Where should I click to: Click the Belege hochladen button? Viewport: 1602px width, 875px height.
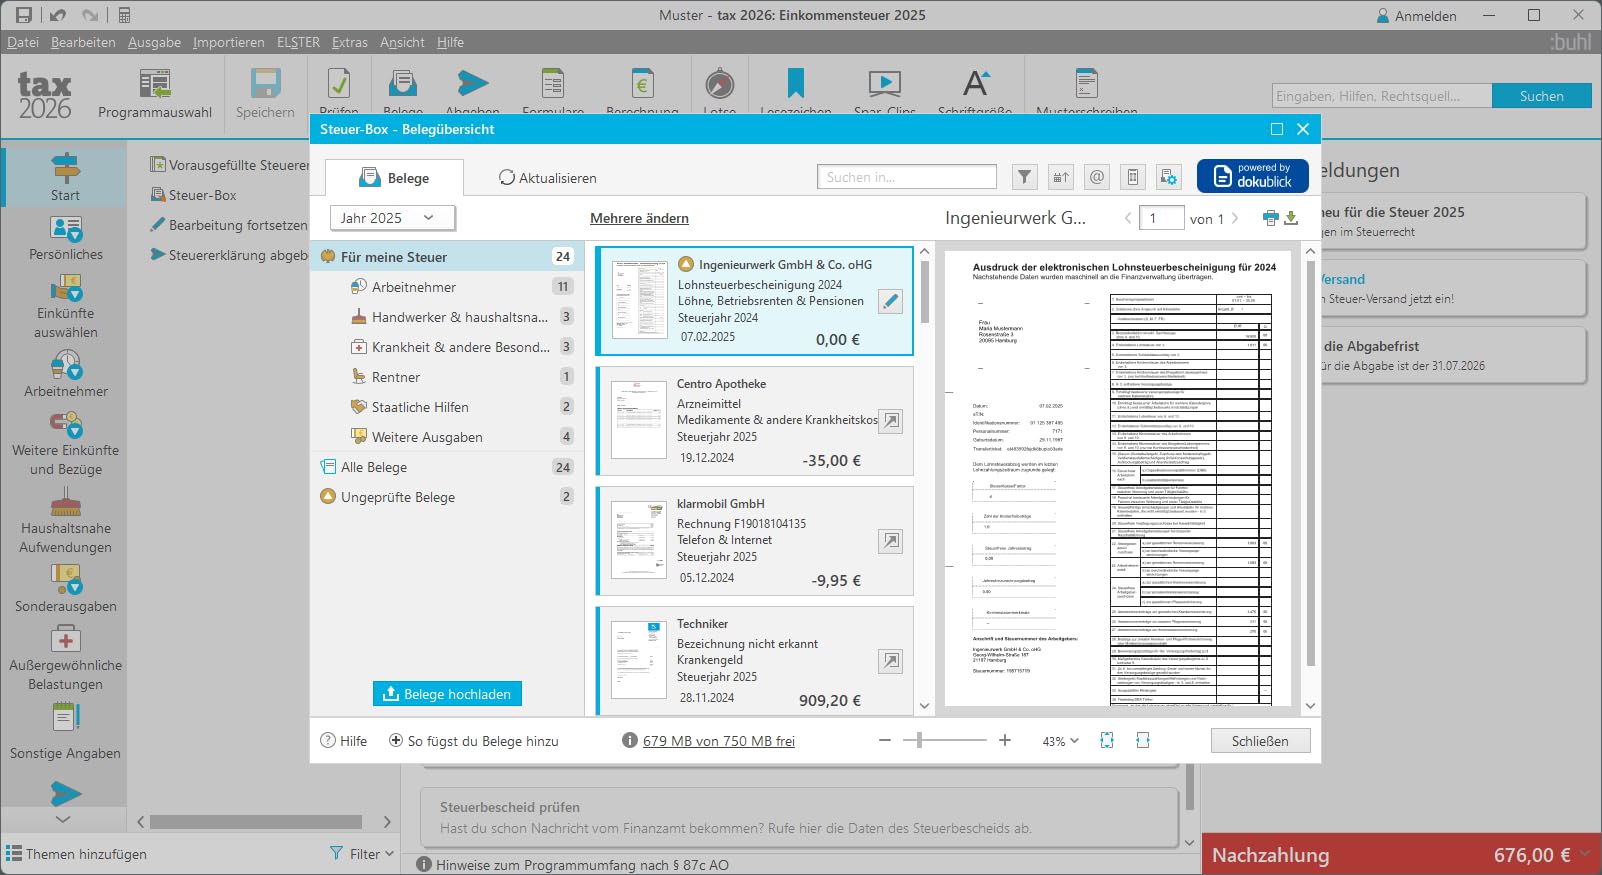[x=447, y=694]
